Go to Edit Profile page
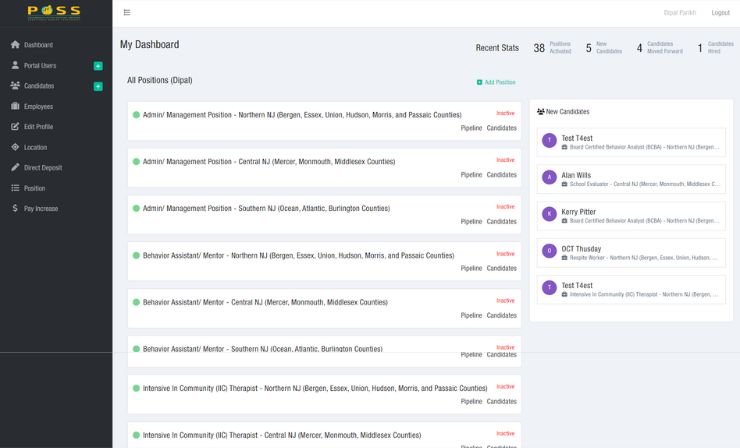 tap(38, 127)
